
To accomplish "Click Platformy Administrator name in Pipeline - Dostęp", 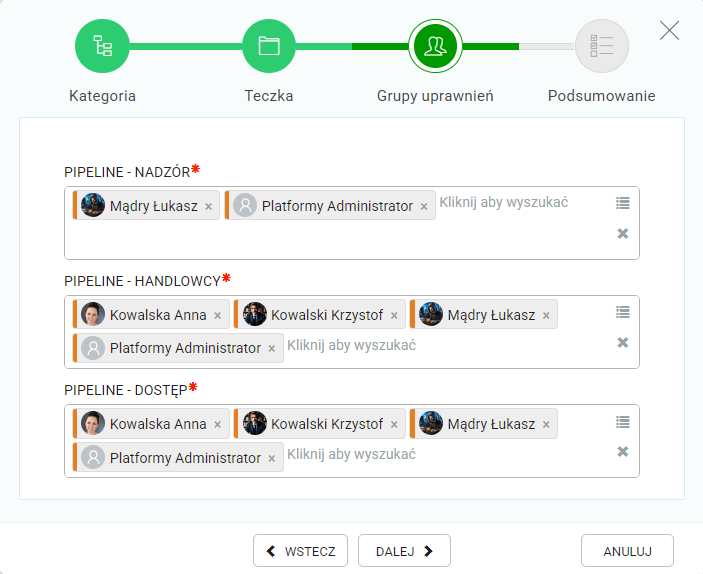I will pyautogui.click(x=186, y=458).
